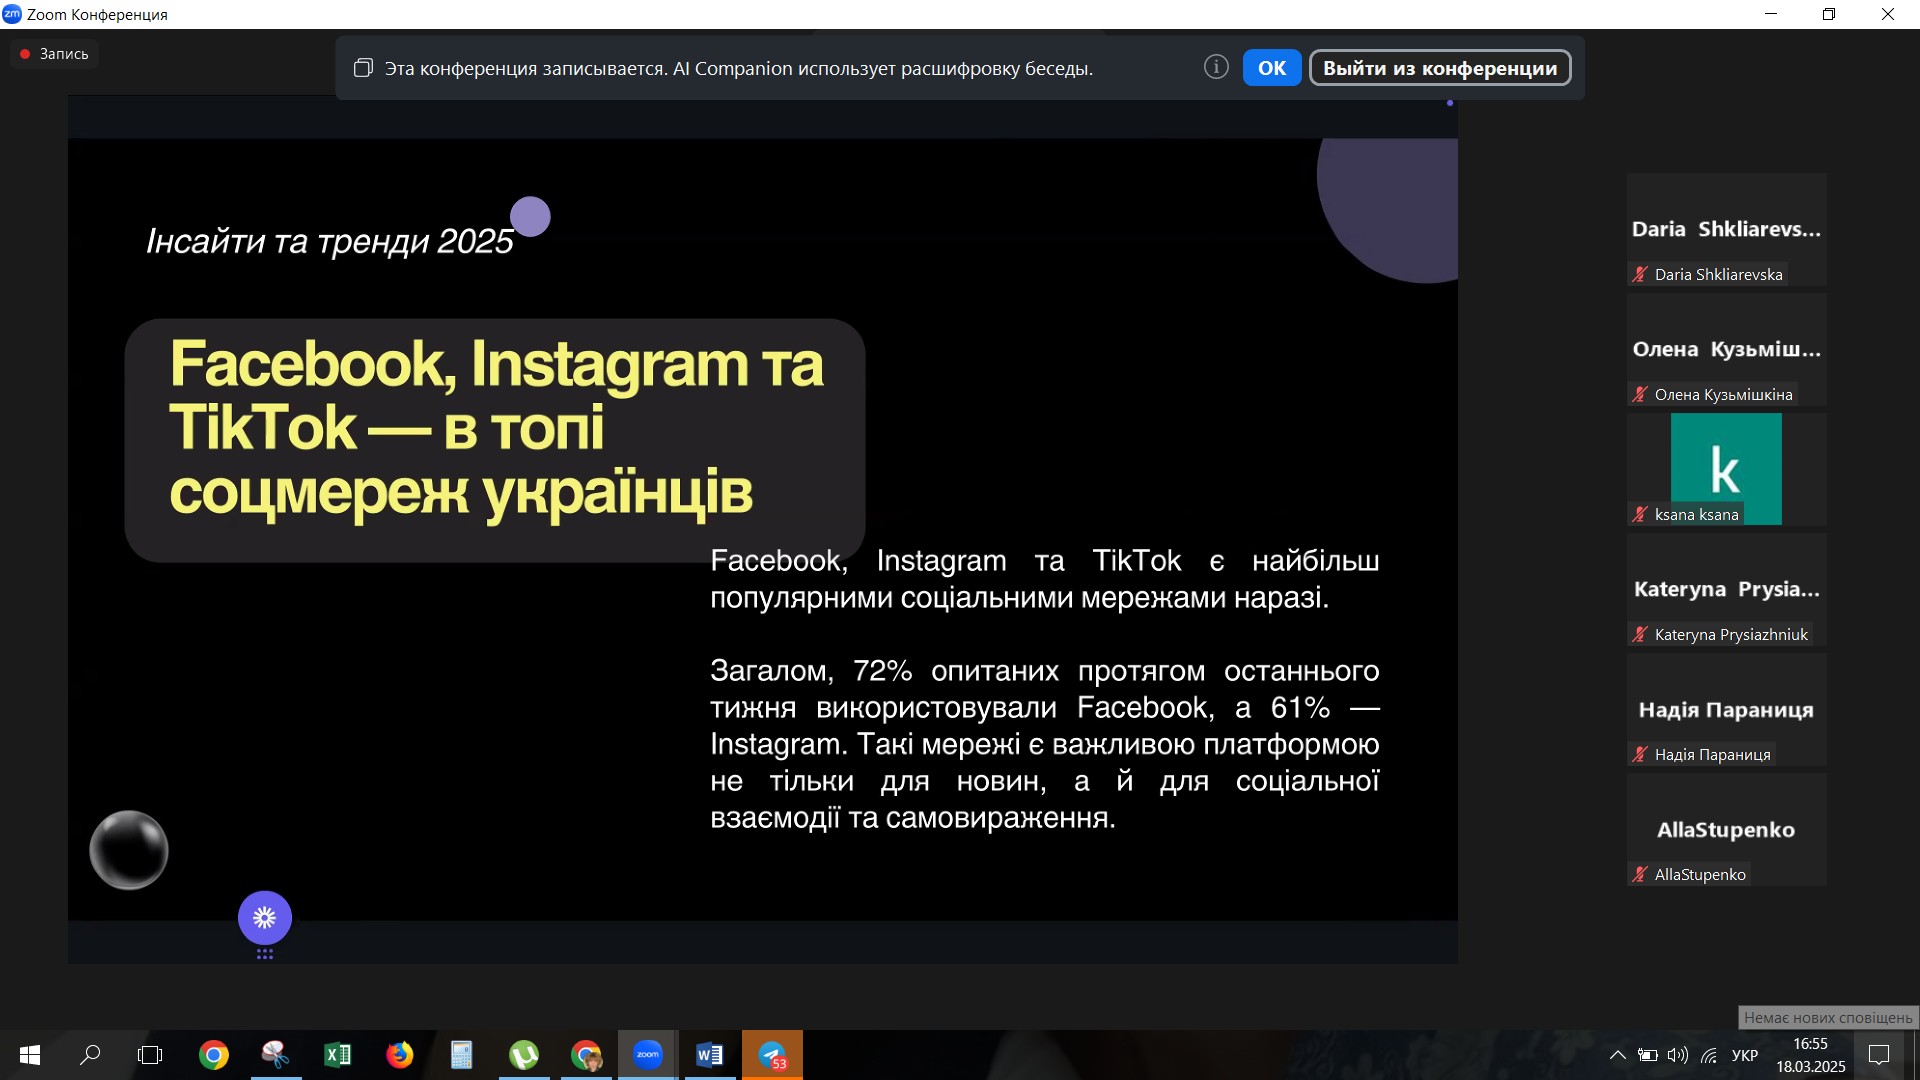
Task: Open Wi-Fi network tray icon
Action: [1710, 1055]
